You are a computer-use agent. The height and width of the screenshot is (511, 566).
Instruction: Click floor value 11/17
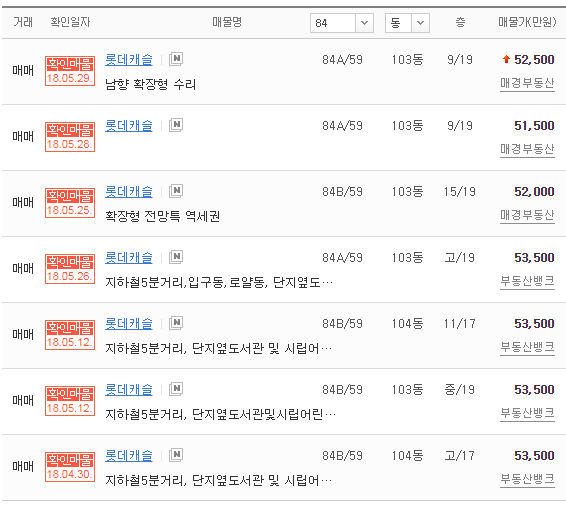(460, 324)
